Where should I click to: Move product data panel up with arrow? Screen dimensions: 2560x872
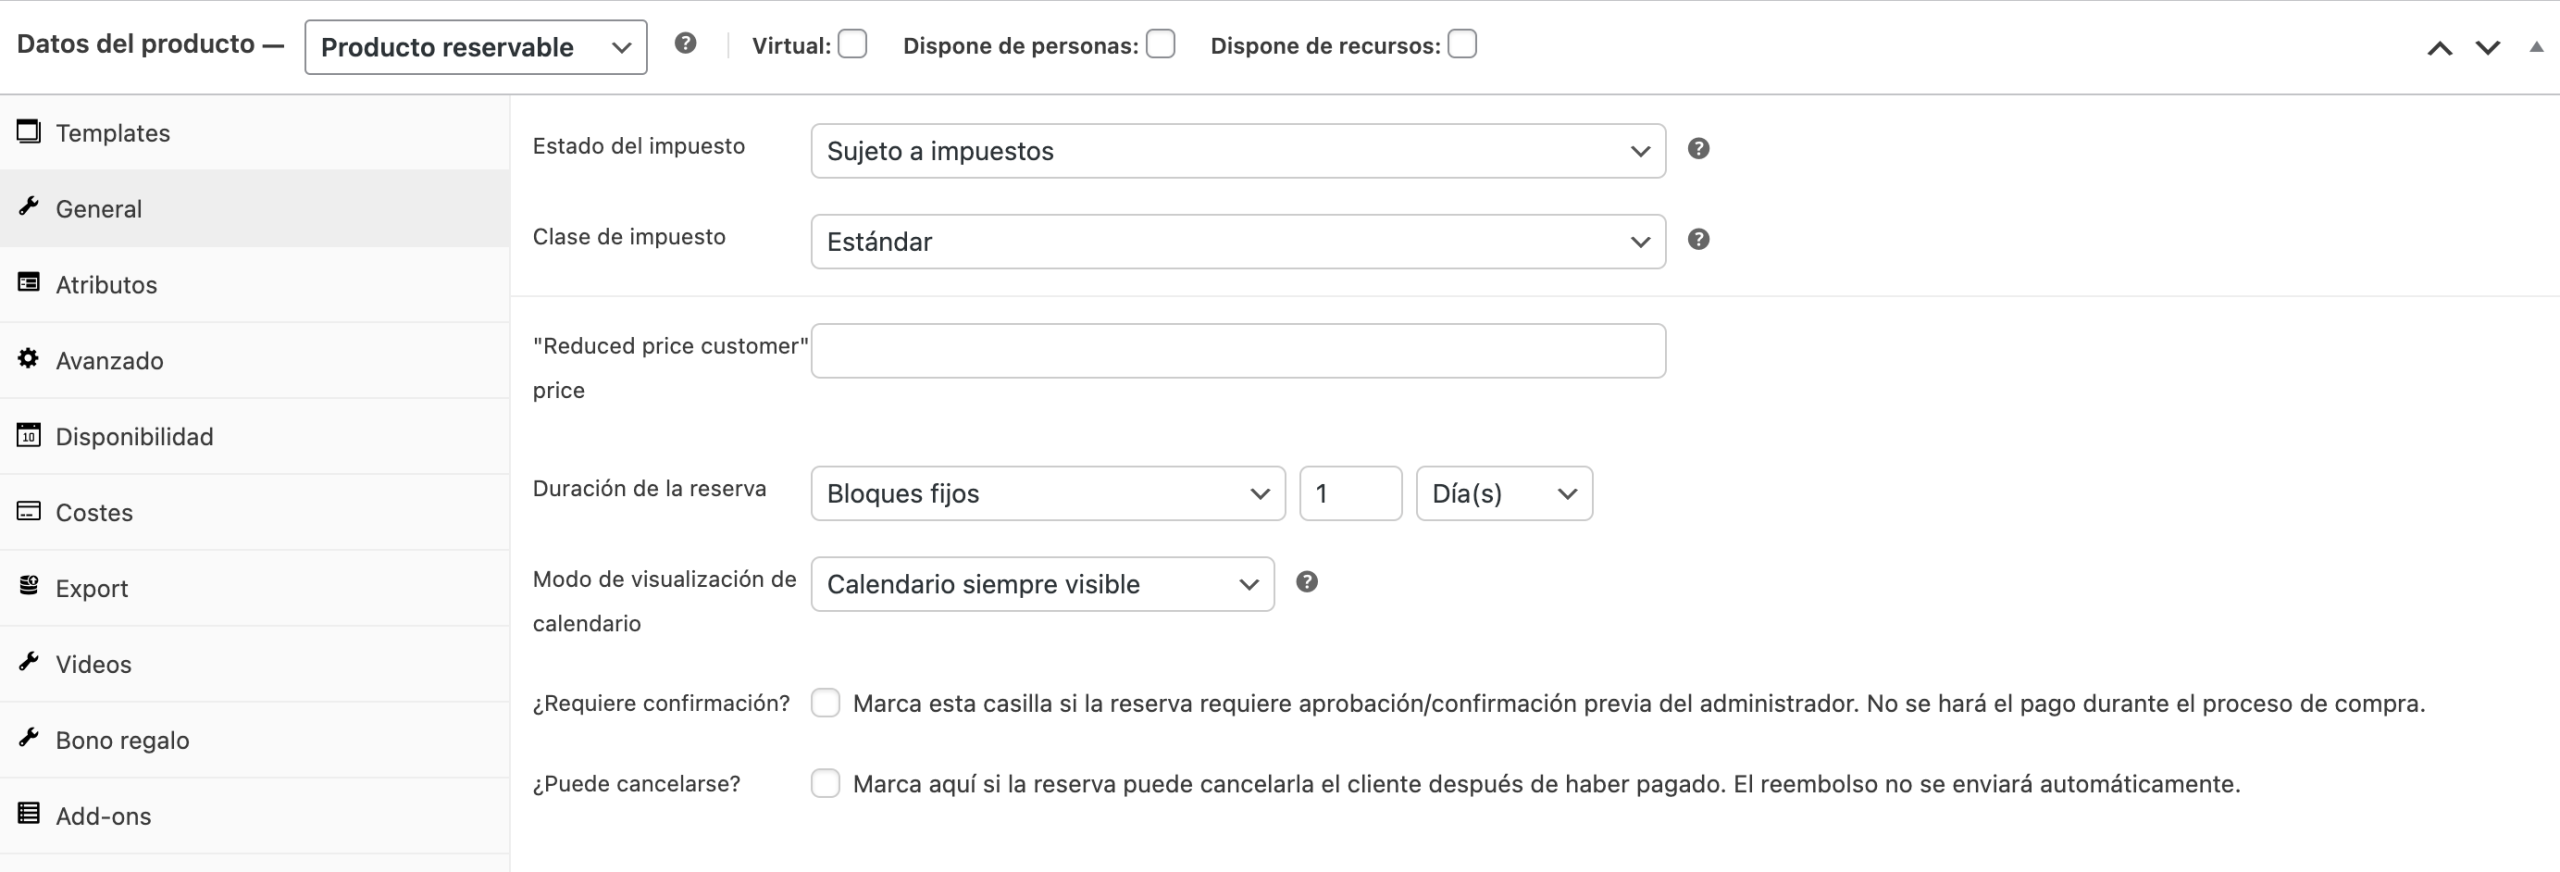click(x=2440, y=48)
